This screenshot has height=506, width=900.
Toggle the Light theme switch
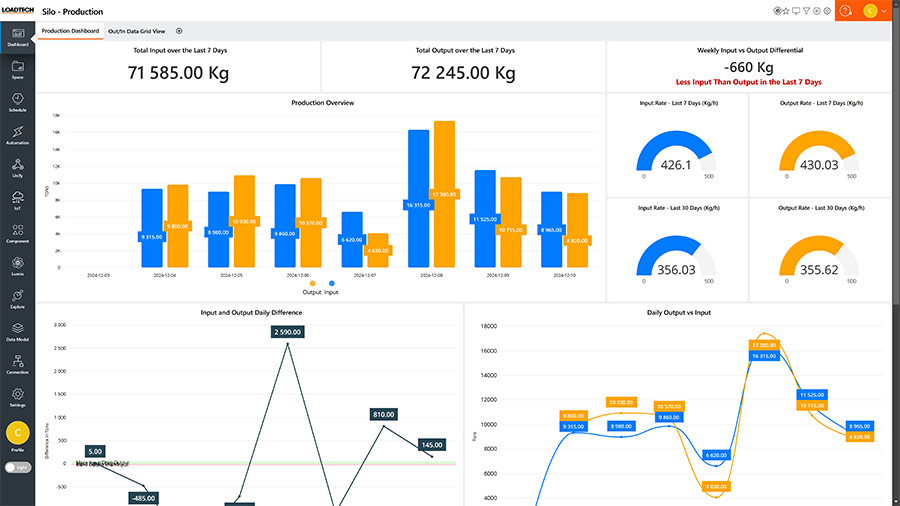[17, 466]
